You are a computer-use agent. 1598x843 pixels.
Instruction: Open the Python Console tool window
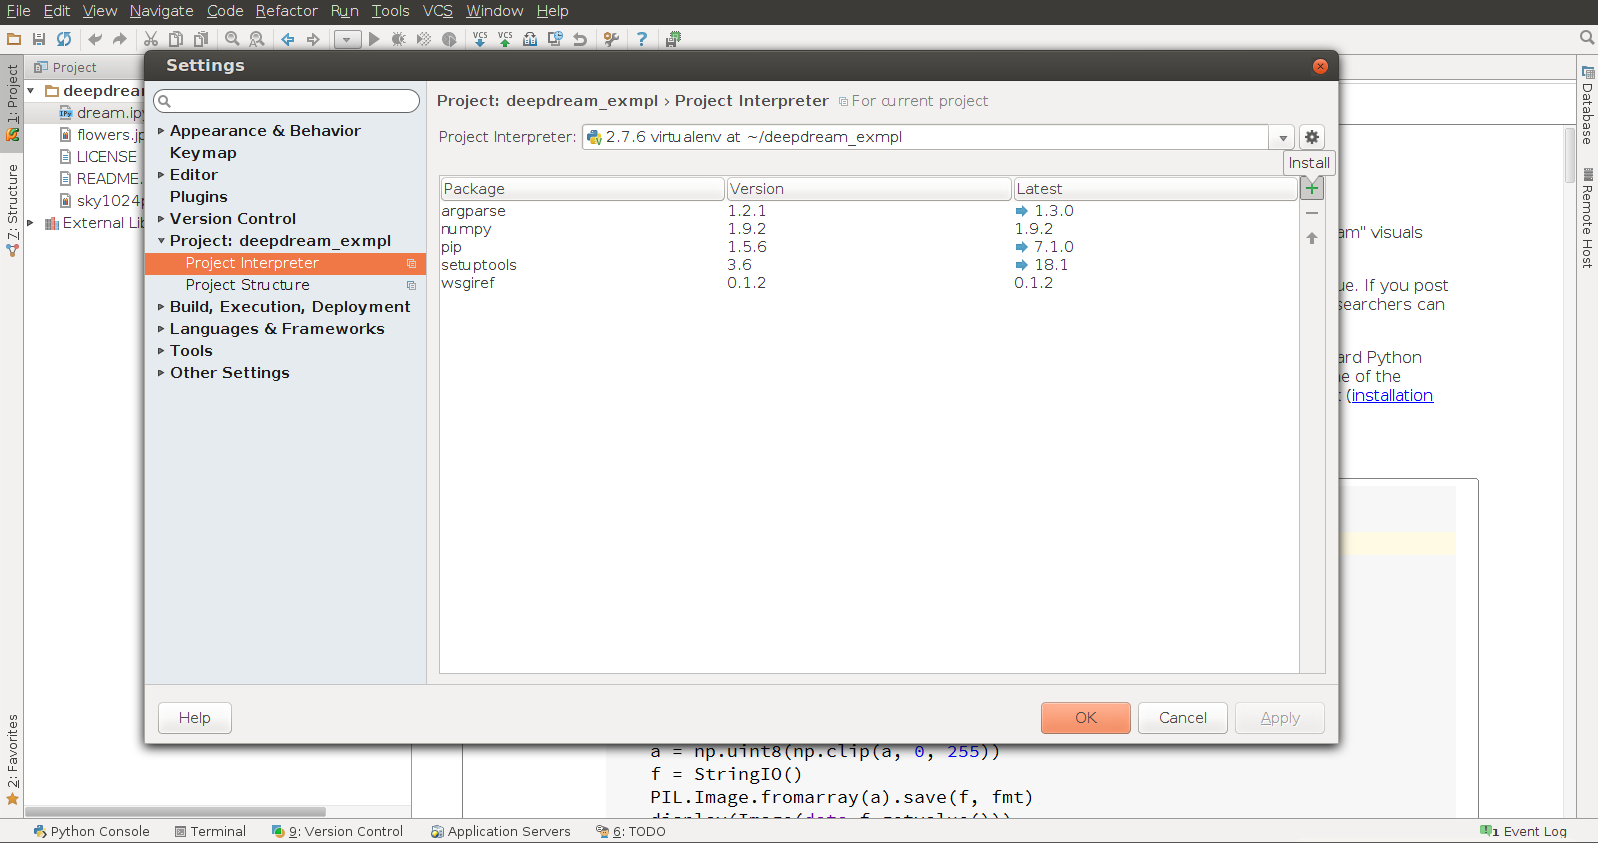coord(91,831)
